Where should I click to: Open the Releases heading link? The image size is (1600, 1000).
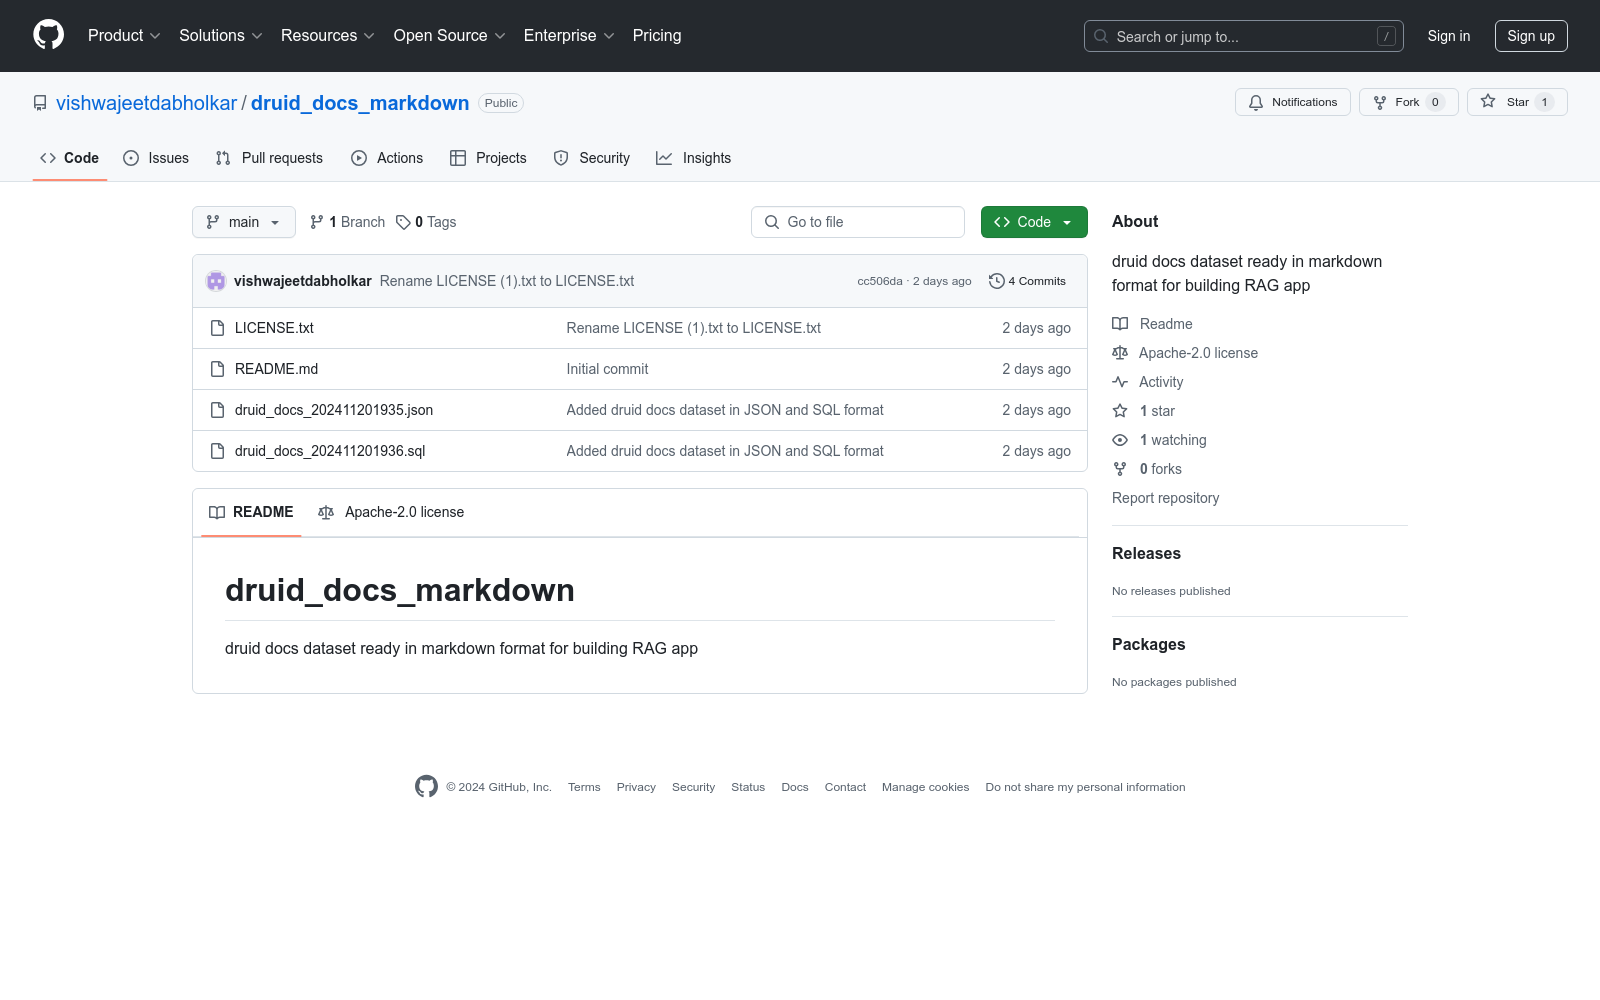coord(1146,553)
